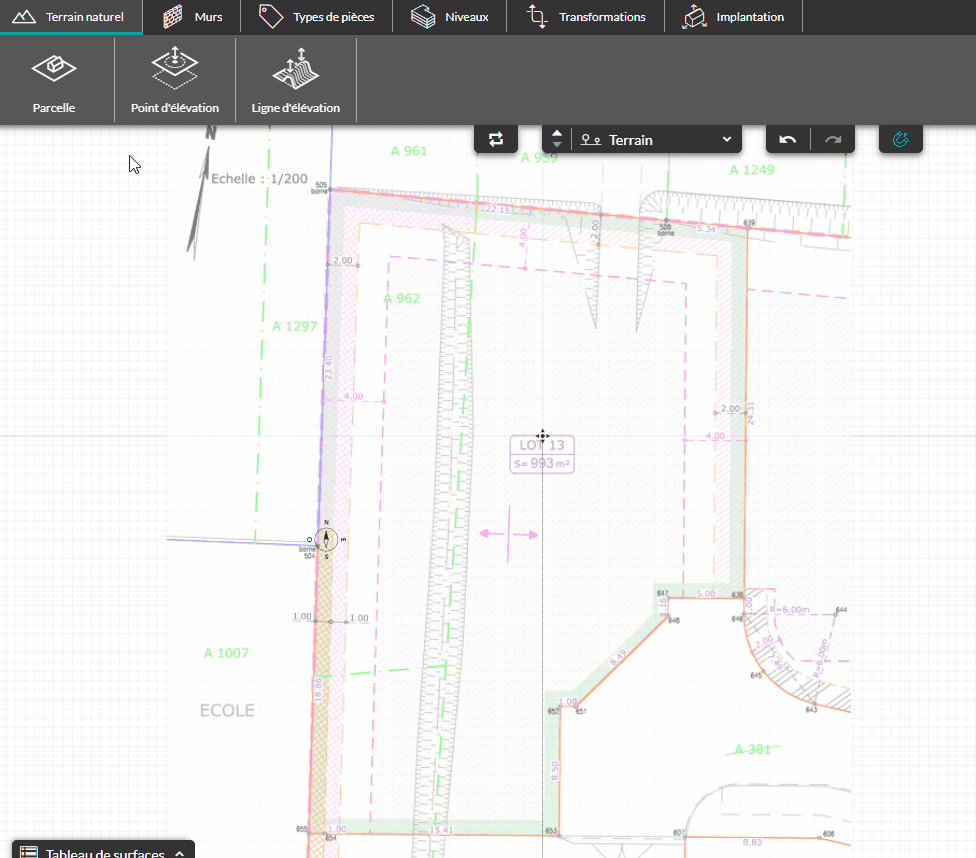Select the Point d'élévation tool
Image resolution: width=976 pixels, height=858 pixels.
tap(175, 82)
